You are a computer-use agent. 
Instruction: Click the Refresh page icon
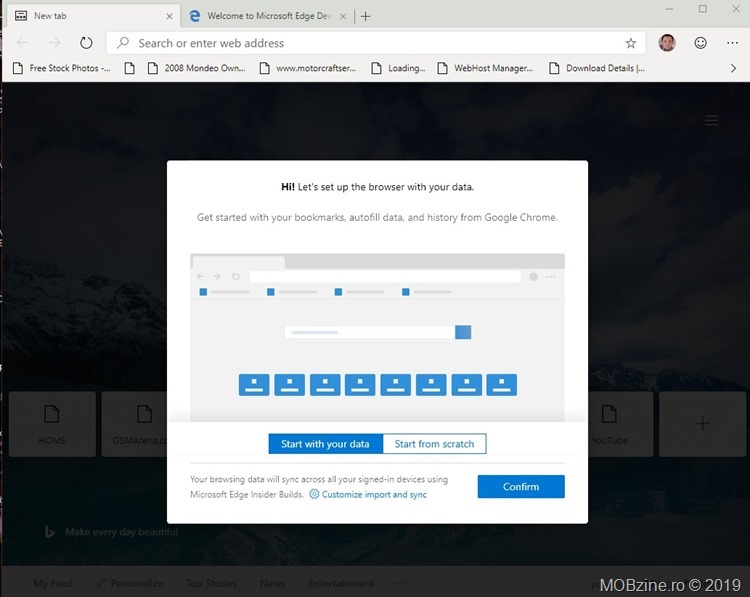[86, 43]
